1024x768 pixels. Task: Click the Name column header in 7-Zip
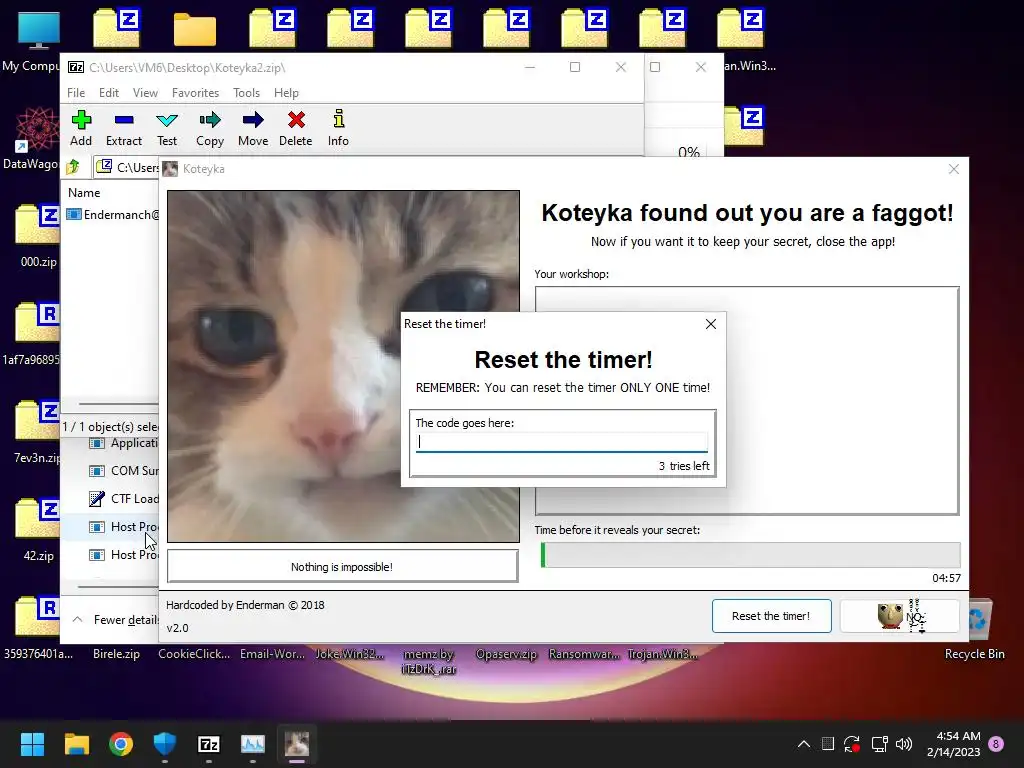[x=84, y=193]
